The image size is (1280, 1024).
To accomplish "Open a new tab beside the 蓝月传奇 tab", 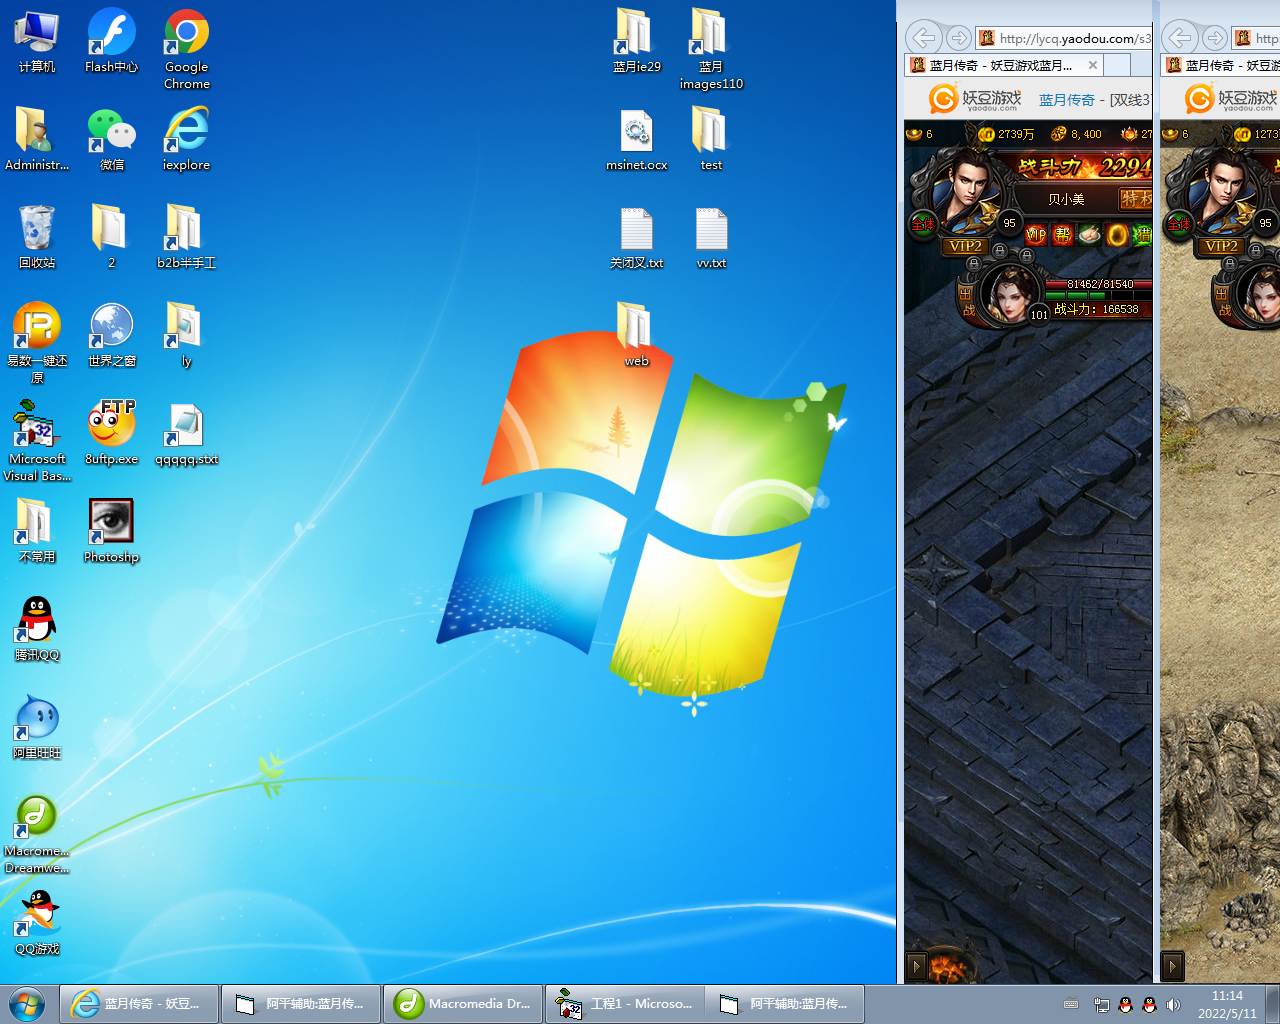I will [1117, 65].
